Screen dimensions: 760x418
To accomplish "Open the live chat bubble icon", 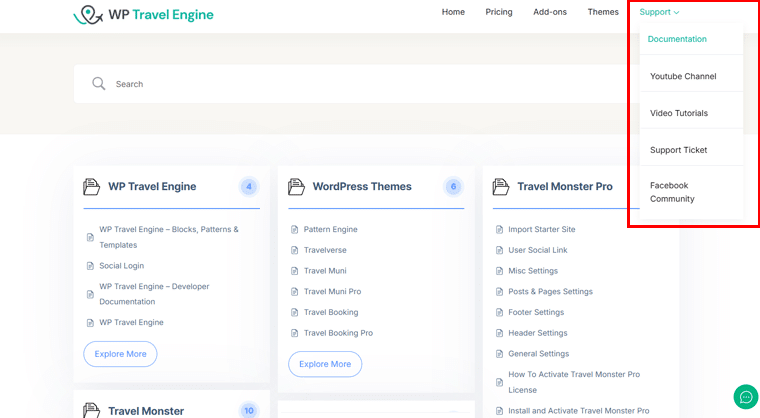I will 745,397.
